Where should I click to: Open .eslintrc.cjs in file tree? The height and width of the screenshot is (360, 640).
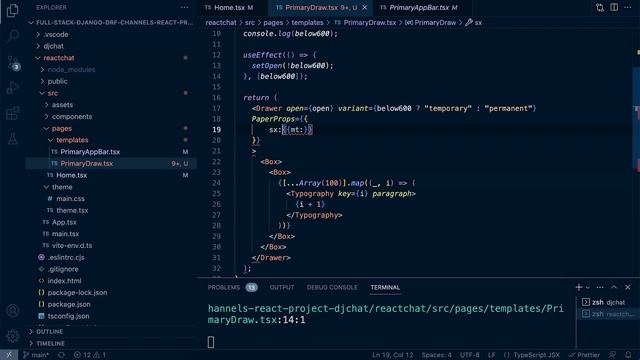click(x=66, y=257)
